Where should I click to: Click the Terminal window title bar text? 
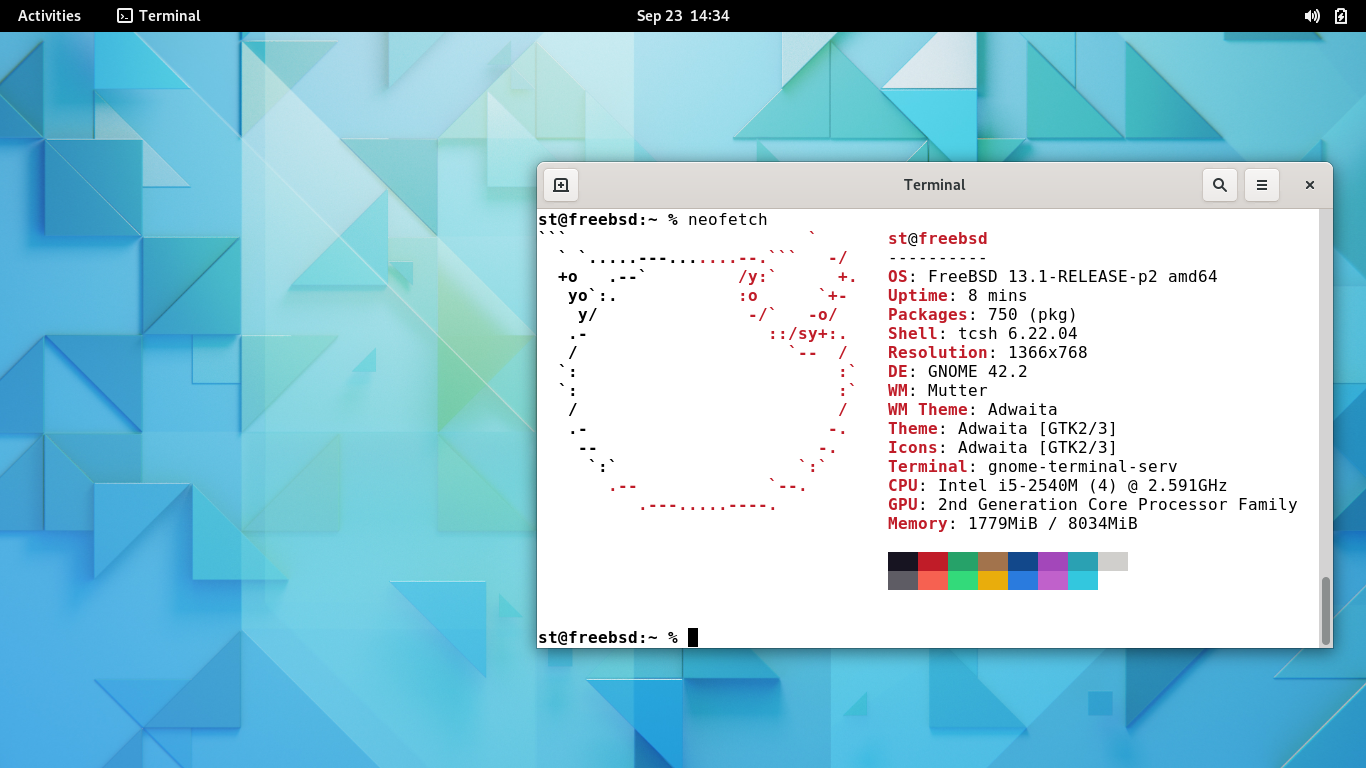934,185
